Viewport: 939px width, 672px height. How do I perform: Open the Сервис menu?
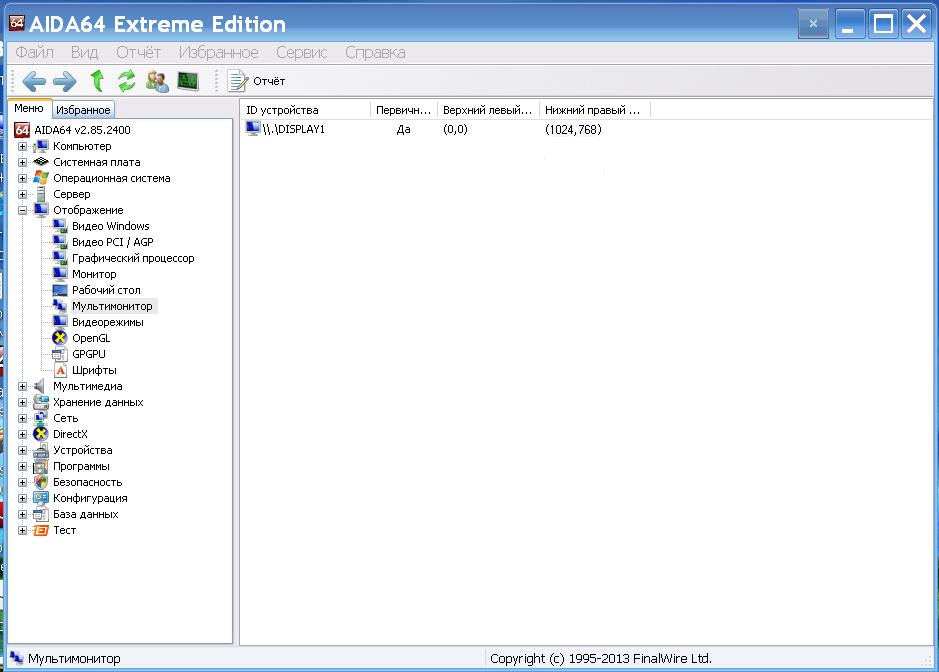click(x=301, y=53)
